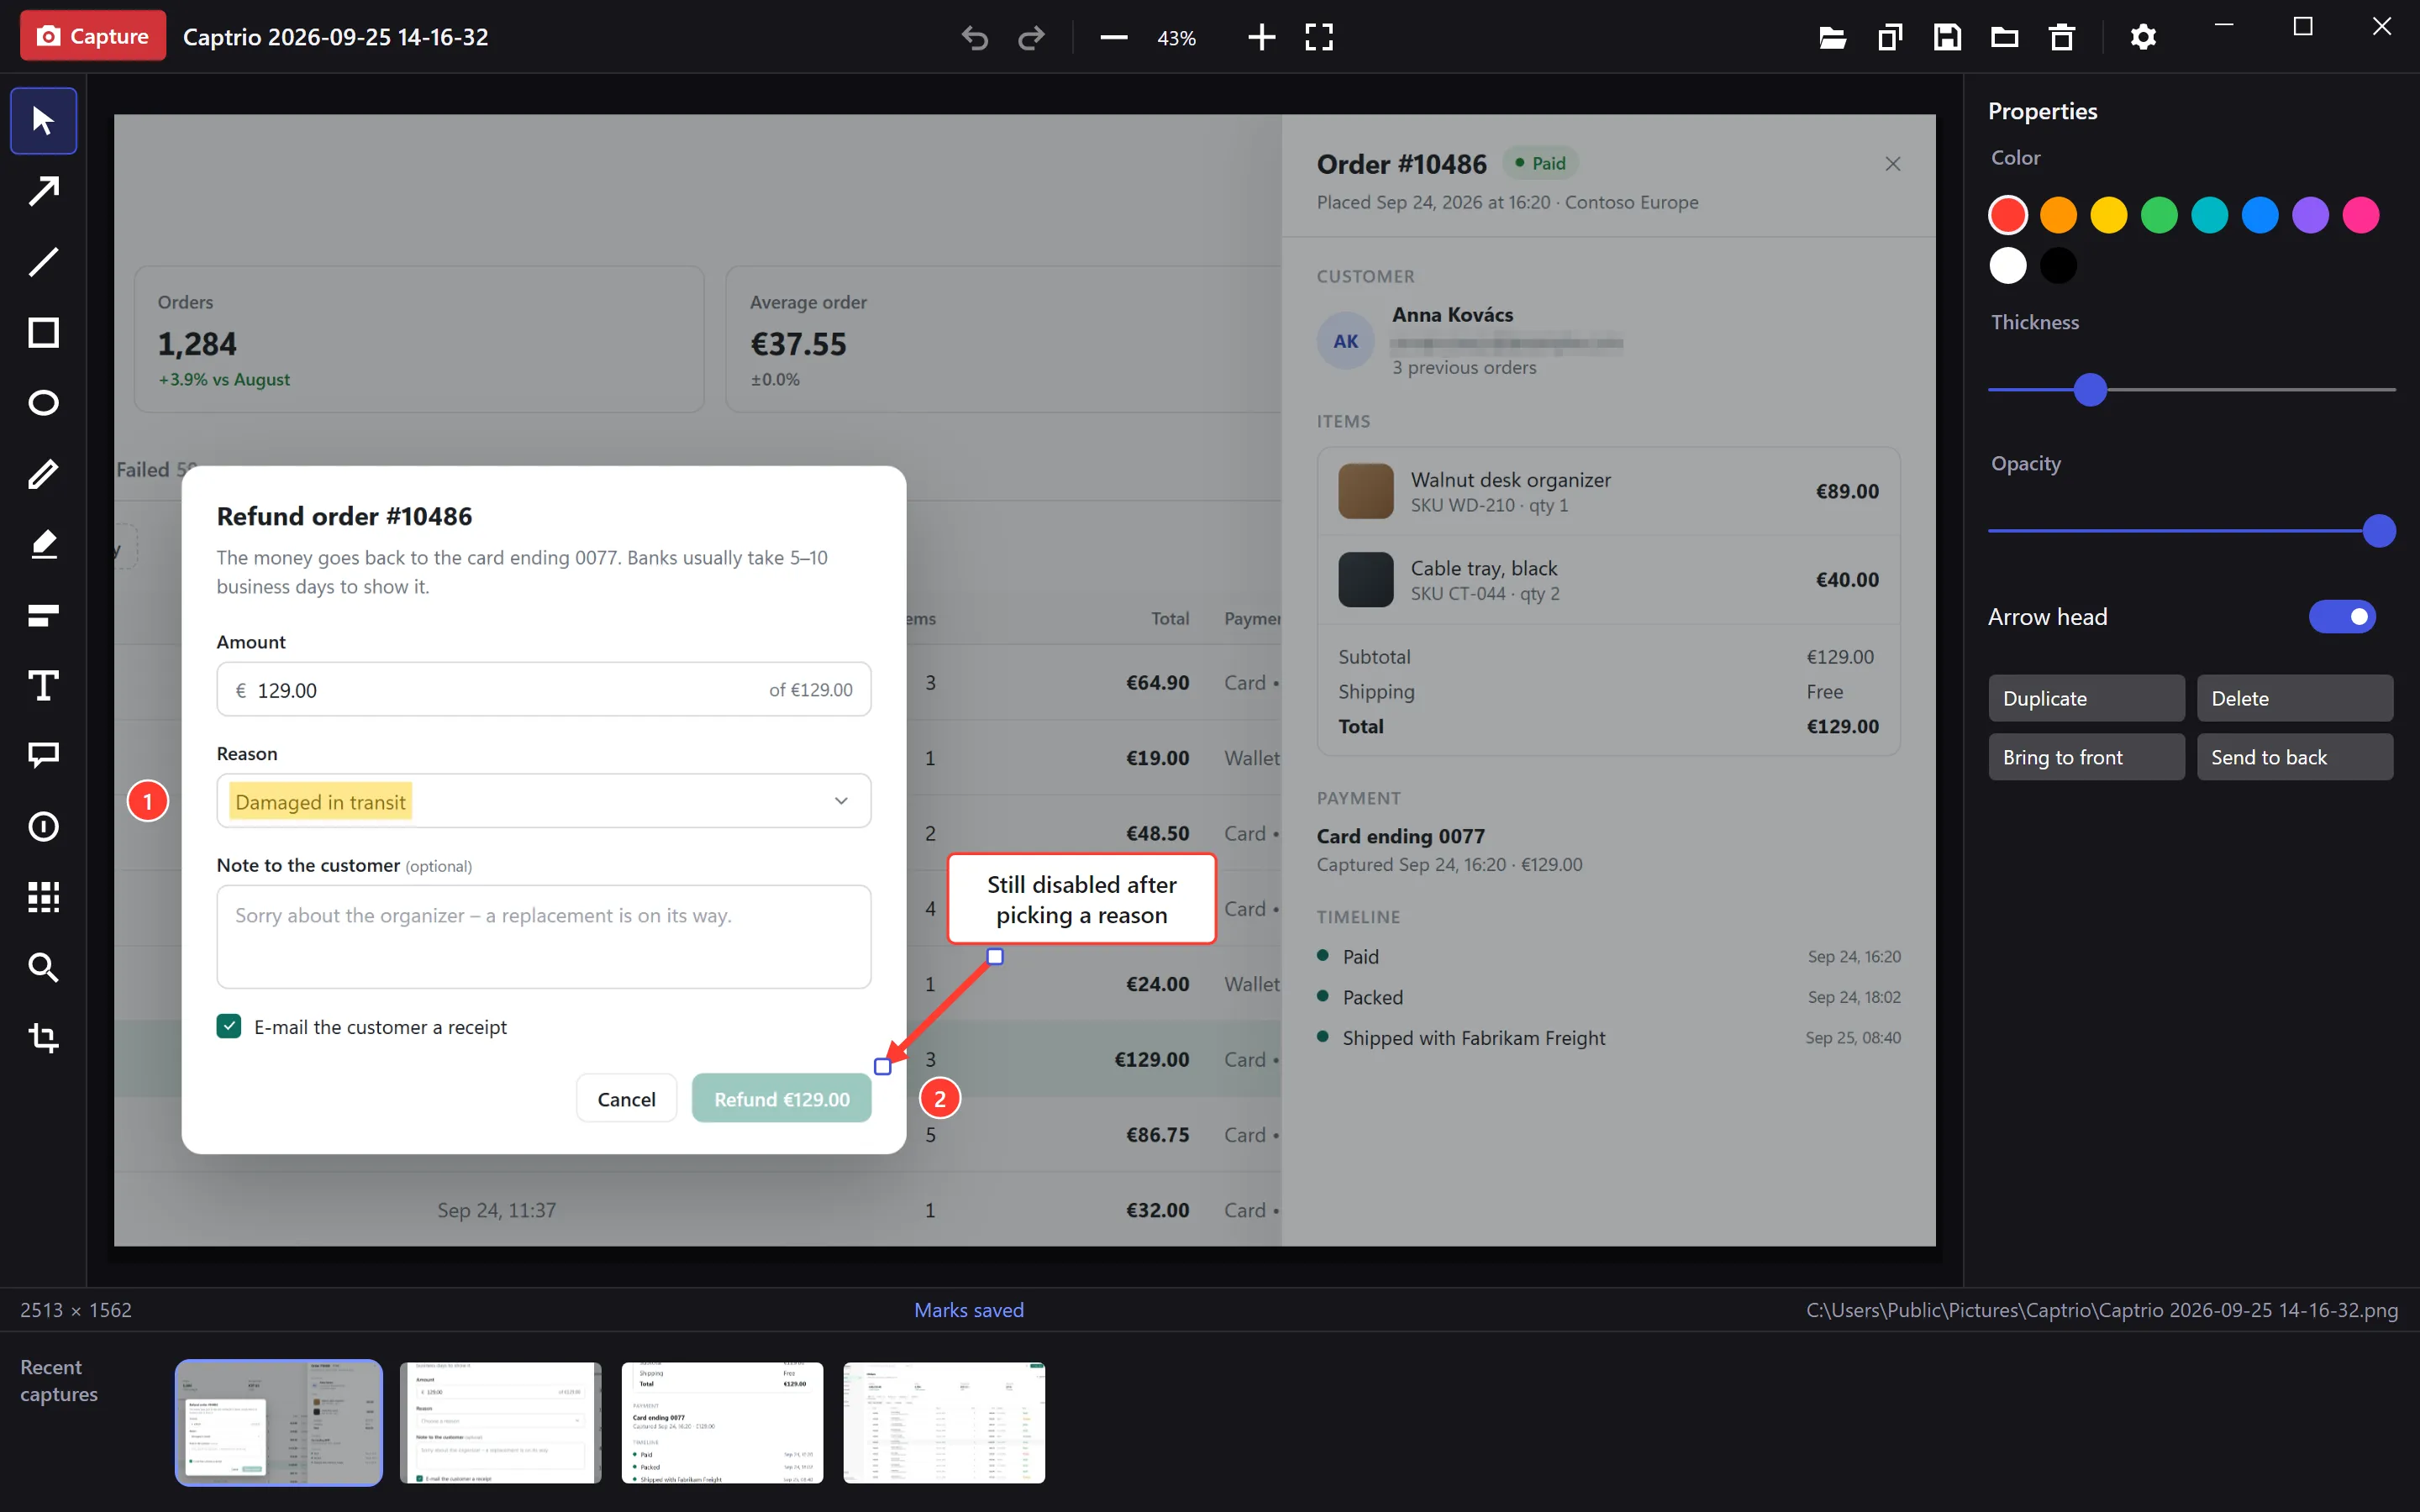Choose the black color swatch

coord(2058,265)
